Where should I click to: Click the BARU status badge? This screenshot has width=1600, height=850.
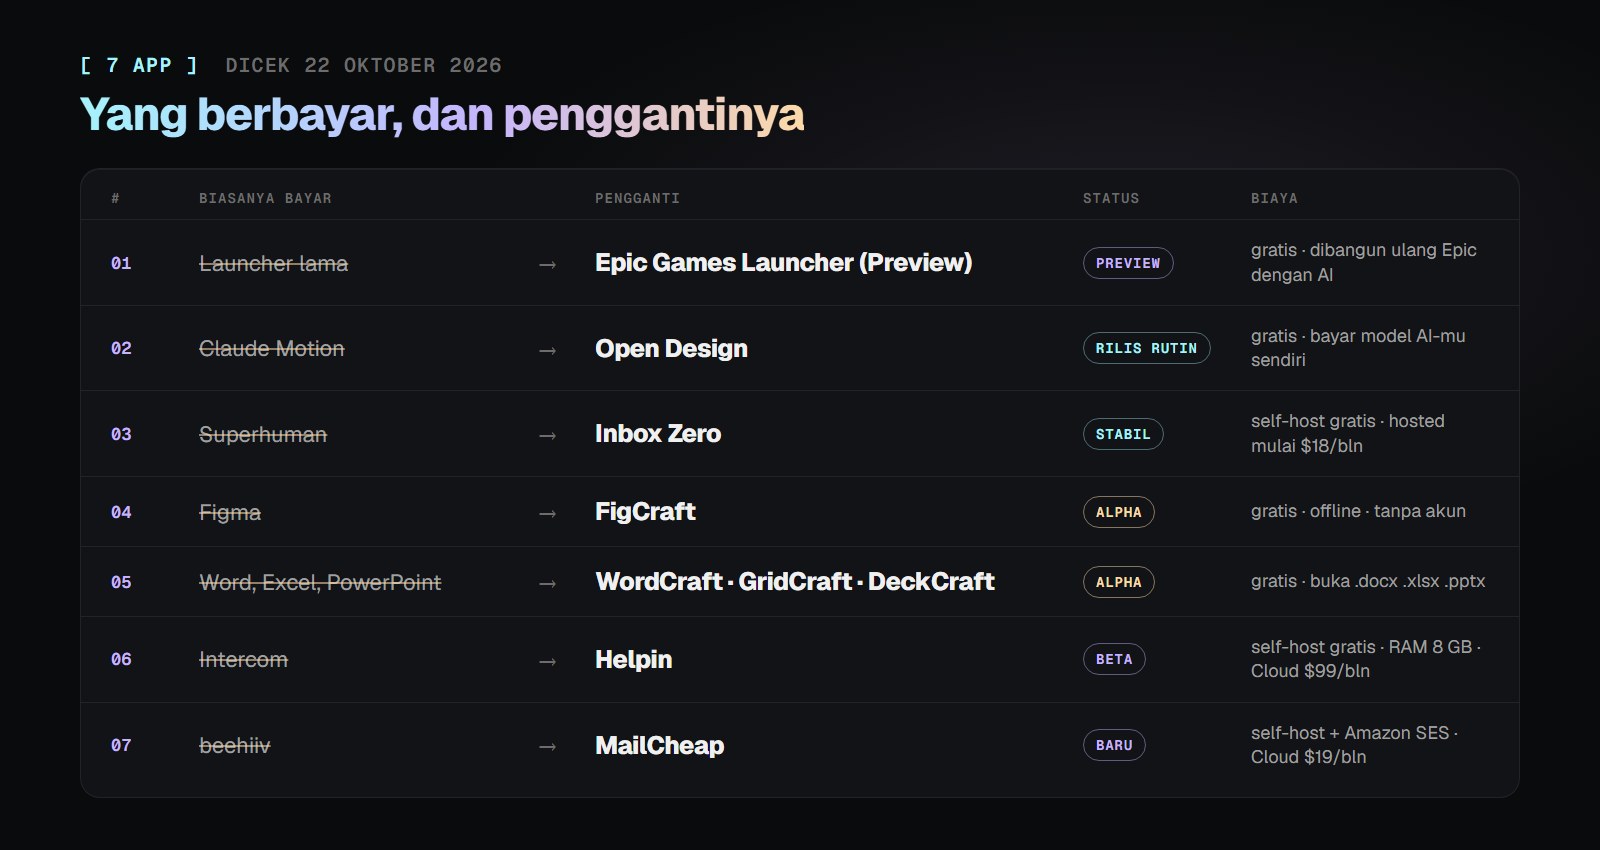point(1114,745)
